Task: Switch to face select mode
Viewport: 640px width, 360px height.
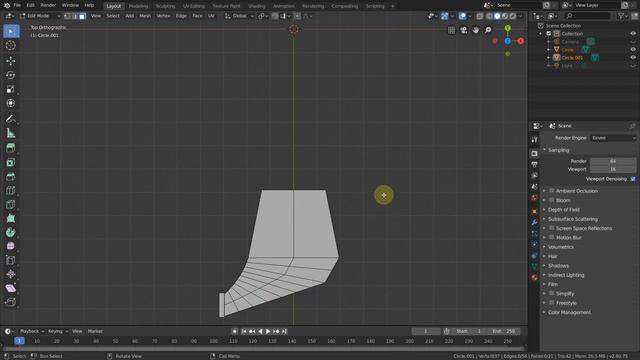Action: [82, 16]
